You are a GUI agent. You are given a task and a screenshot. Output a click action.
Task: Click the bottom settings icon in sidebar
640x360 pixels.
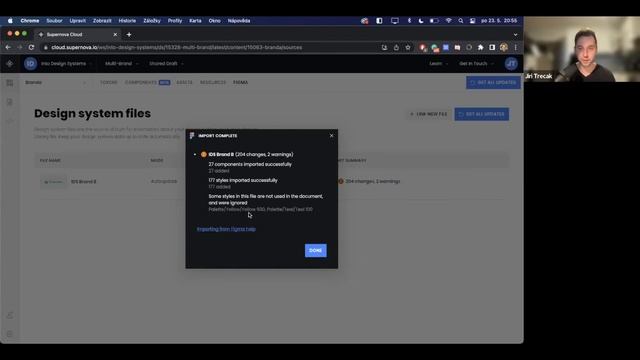click(x=10, y=334)
